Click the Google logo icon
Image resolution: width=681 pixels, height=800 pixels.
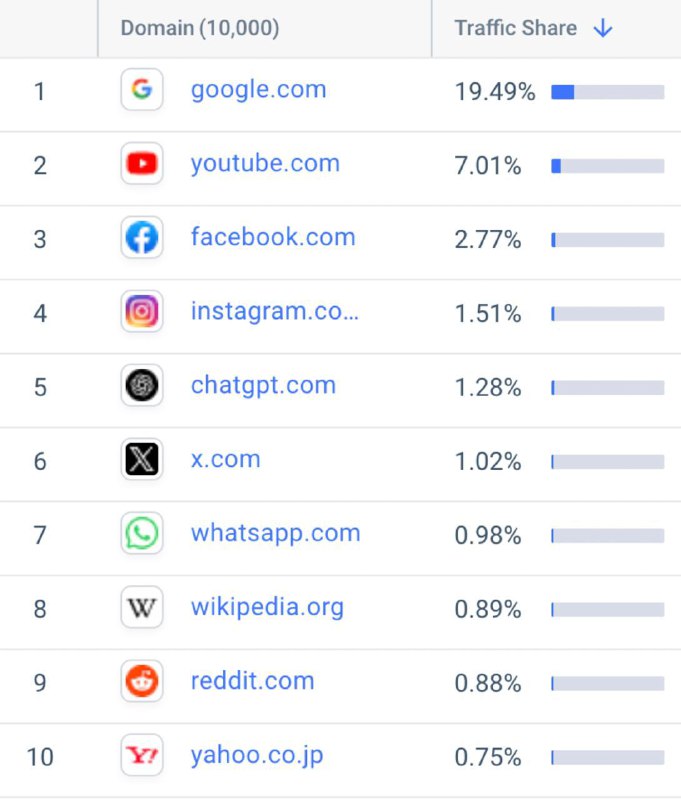click(x=142, y=90)
